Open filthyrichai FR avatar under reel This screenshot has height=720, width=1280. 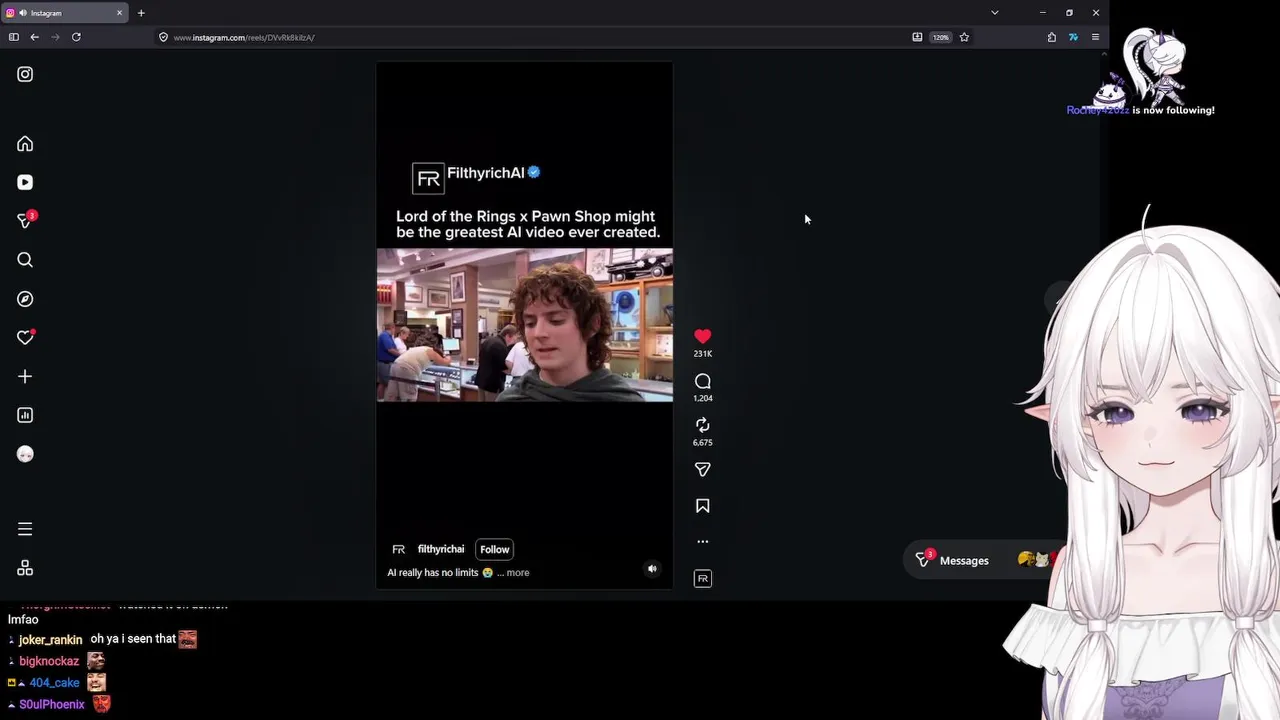pos(398,549)
